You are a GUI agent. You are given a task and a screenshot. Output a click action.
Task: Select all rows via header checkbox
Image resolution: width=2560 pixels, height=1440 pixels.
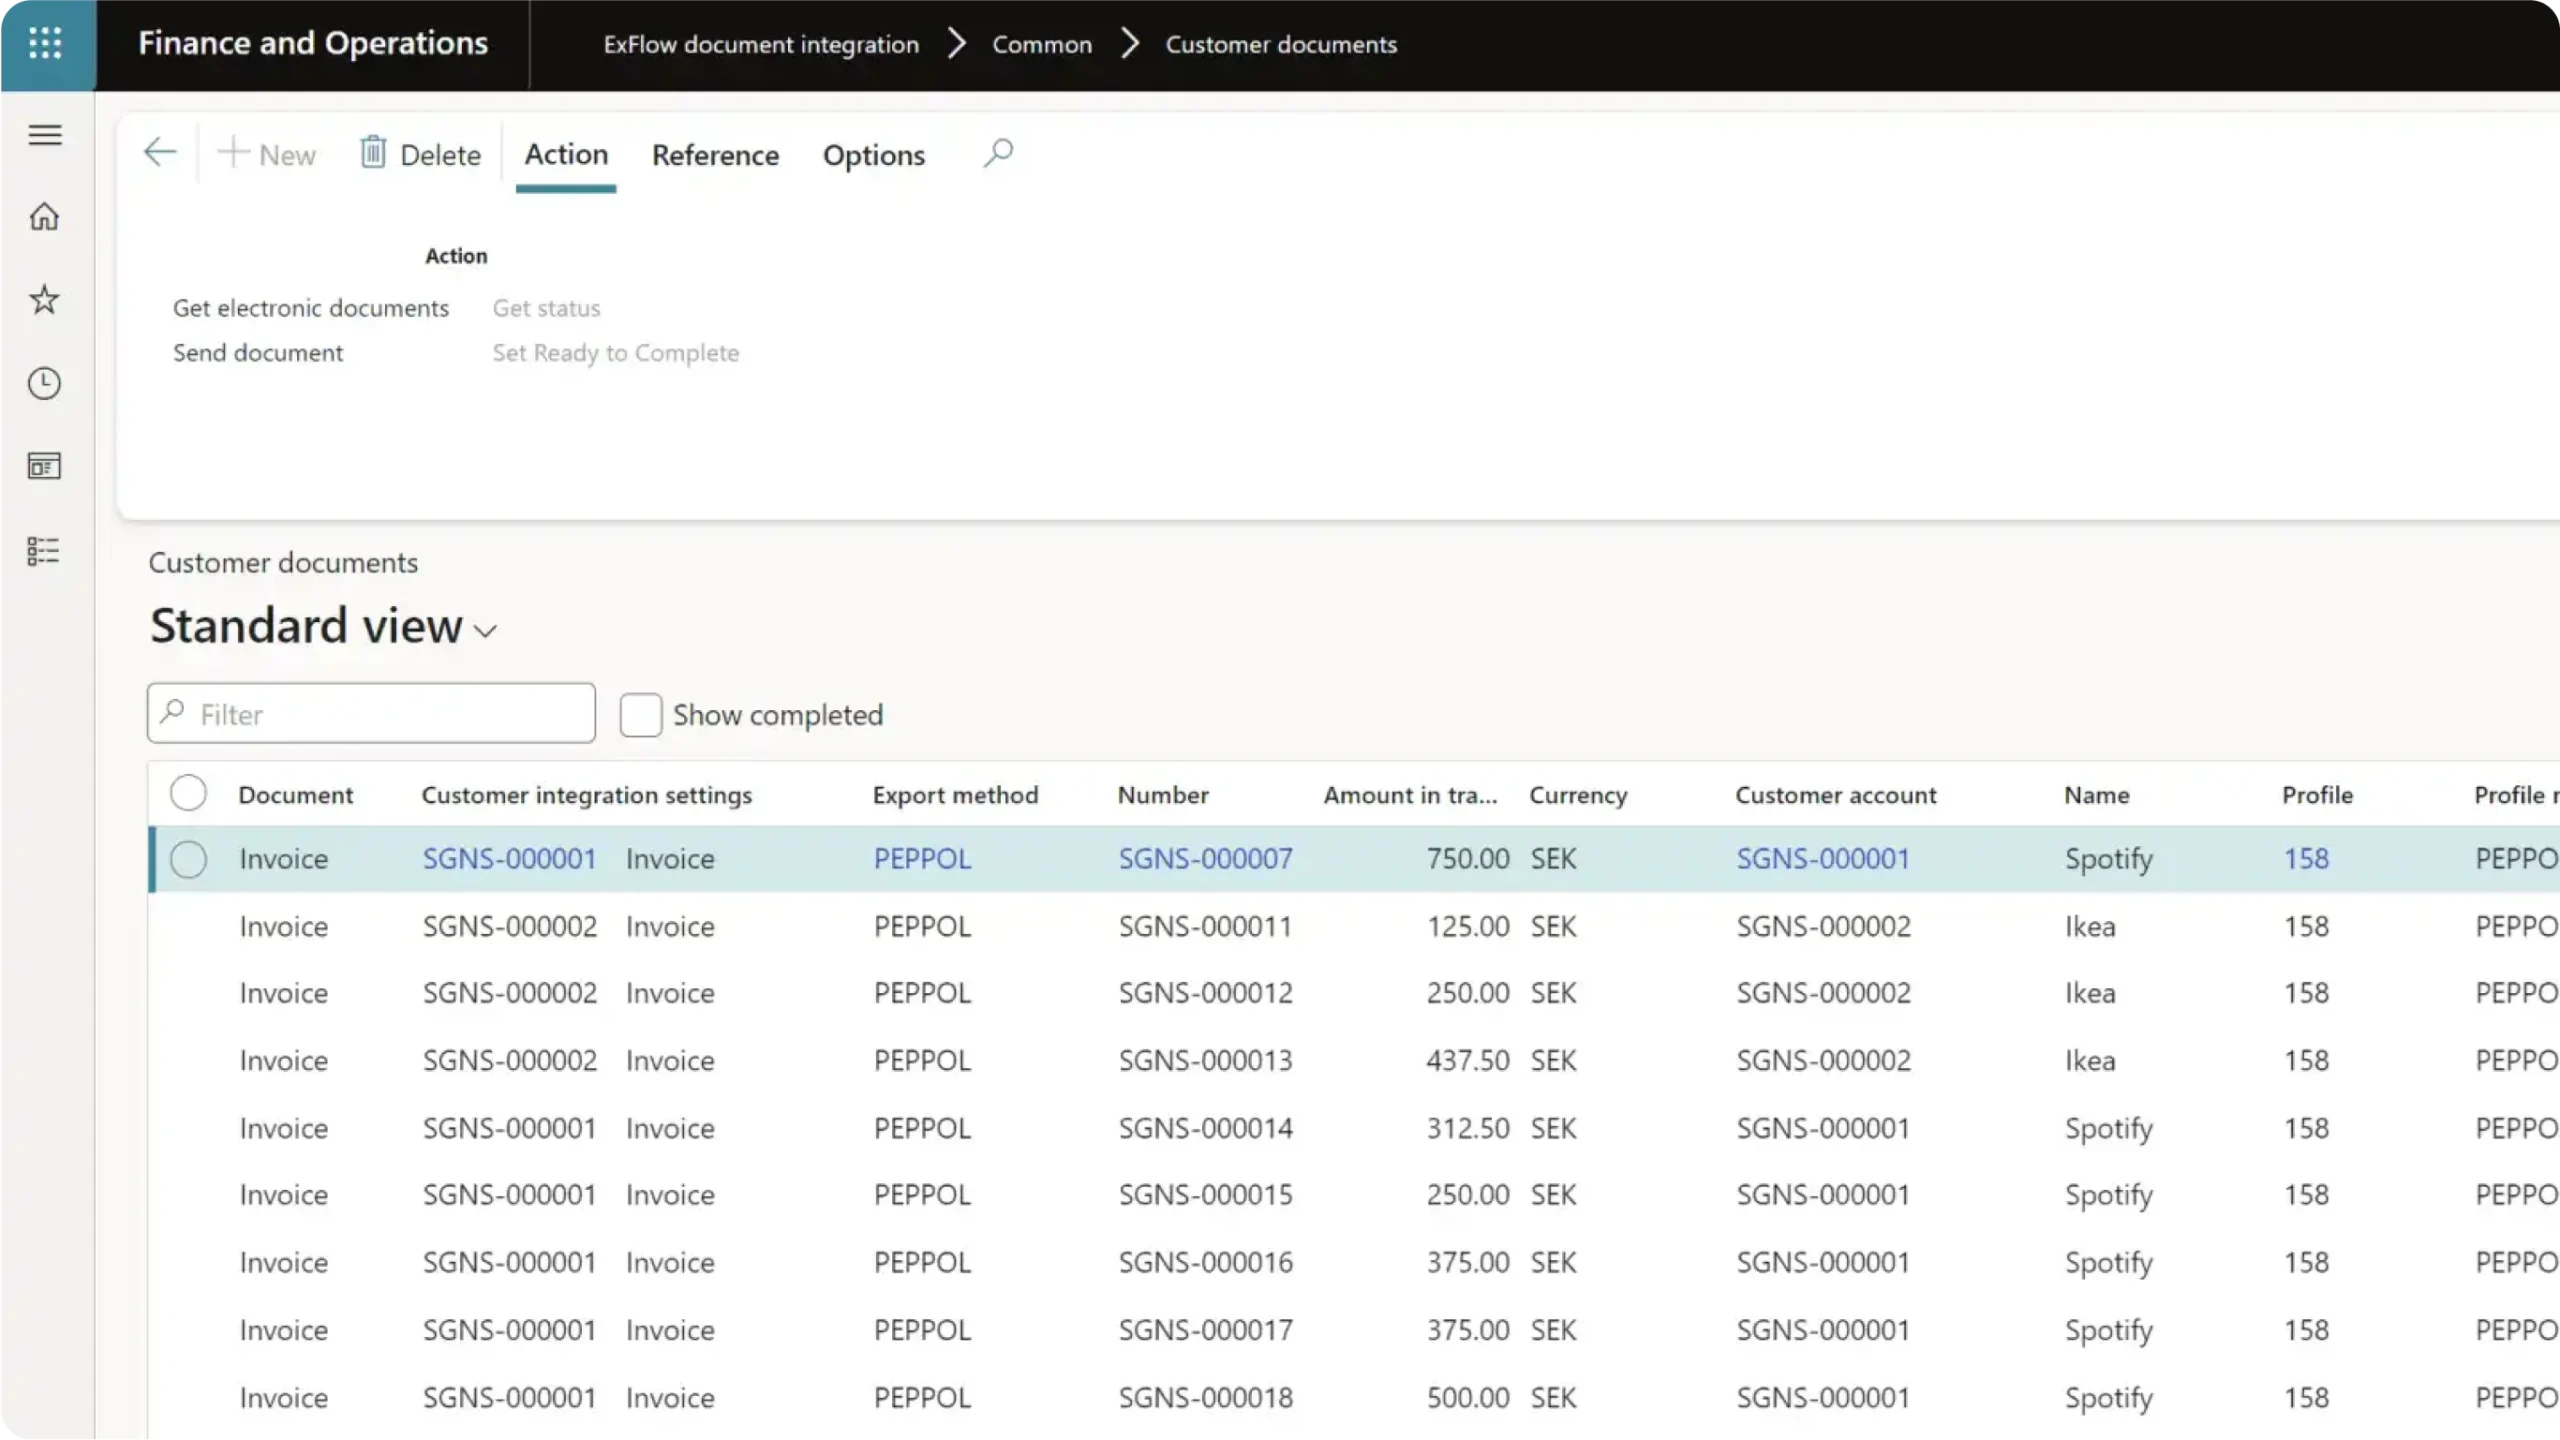[x=188, y=791]
